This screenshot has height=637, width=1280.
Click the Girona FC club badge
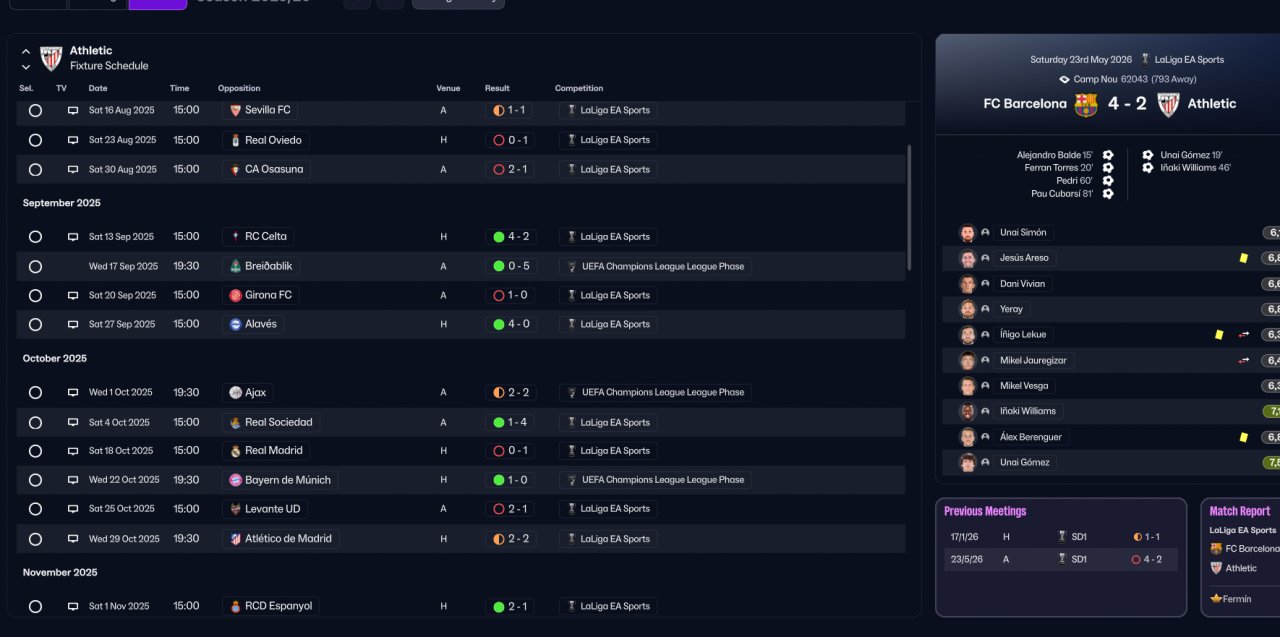tap(235, 295)
